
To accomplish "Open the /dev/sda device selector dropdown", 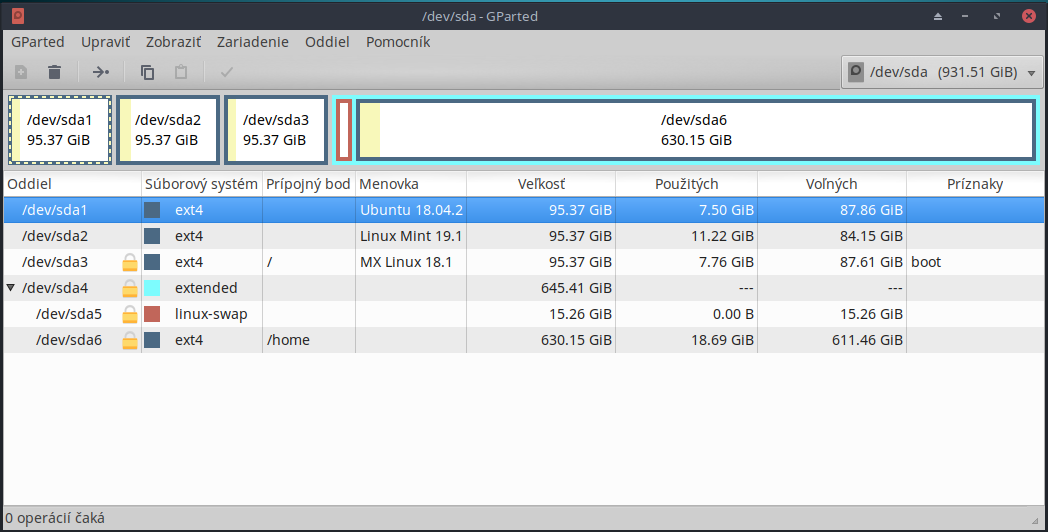I will pyautogui.click(x=940, y=72).
